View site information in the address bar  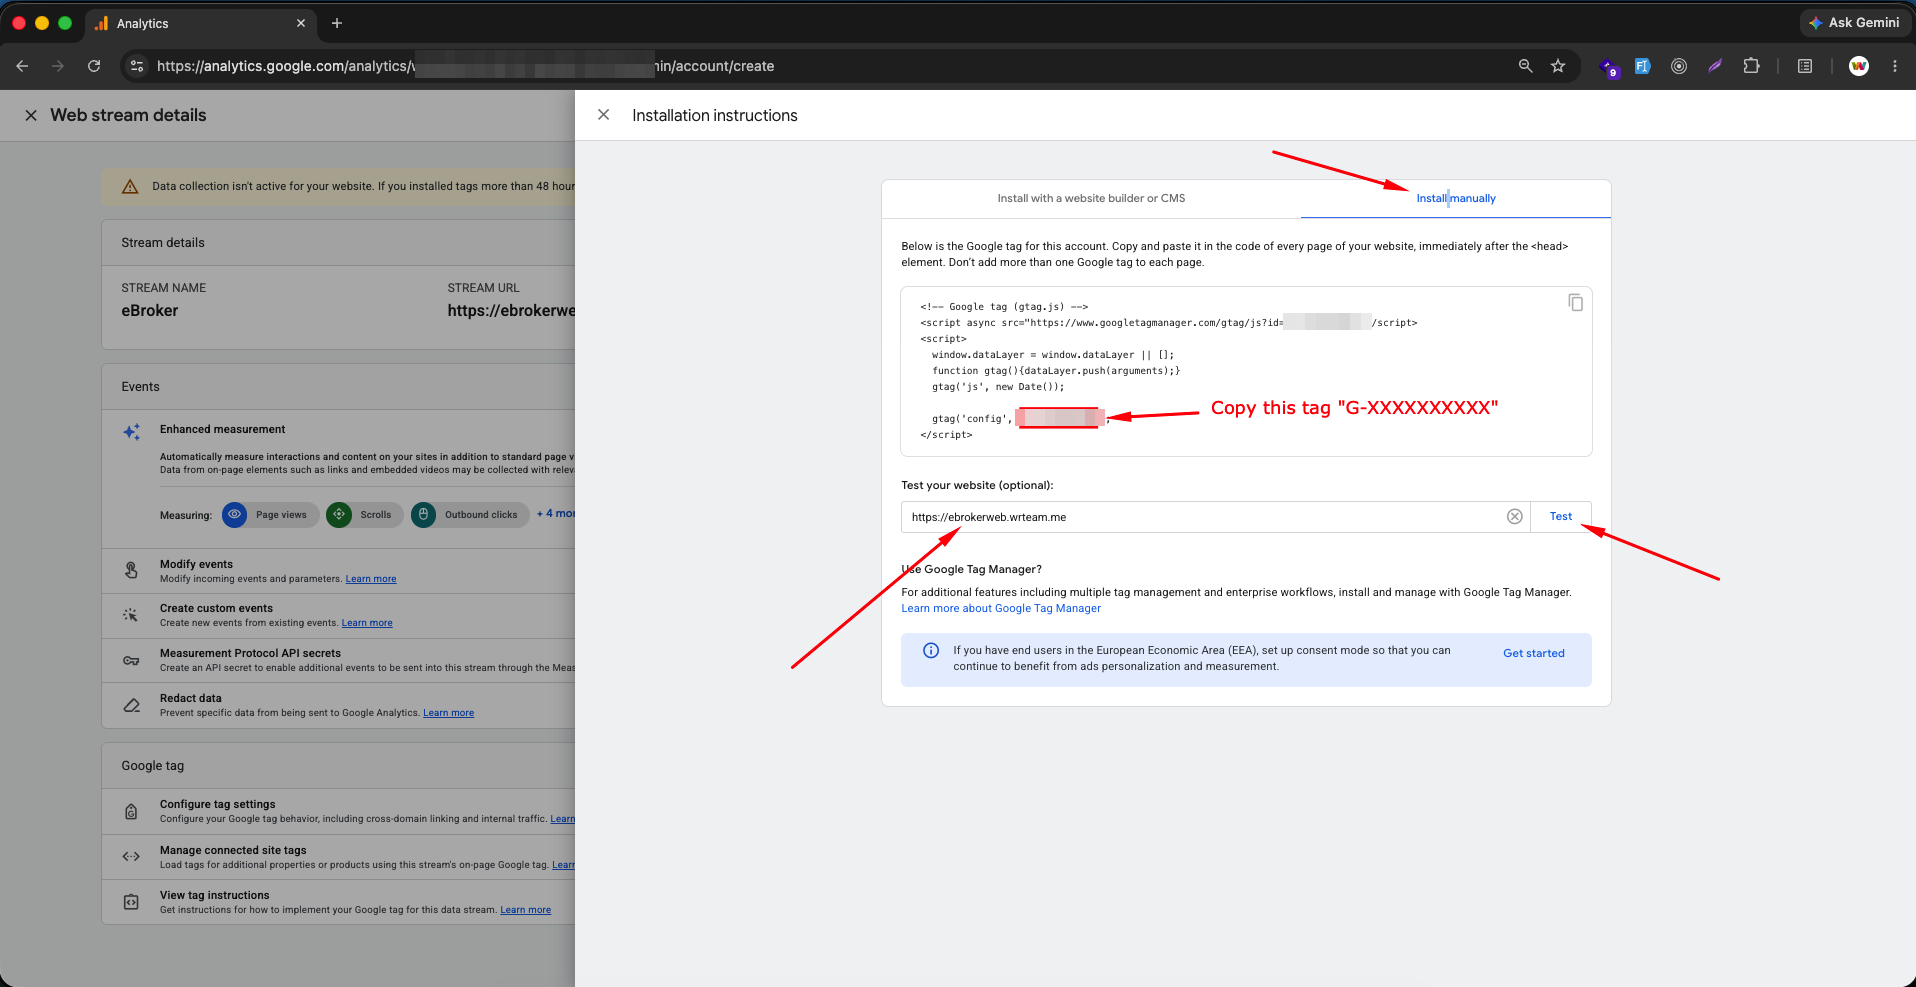click(x=137, y=66)
